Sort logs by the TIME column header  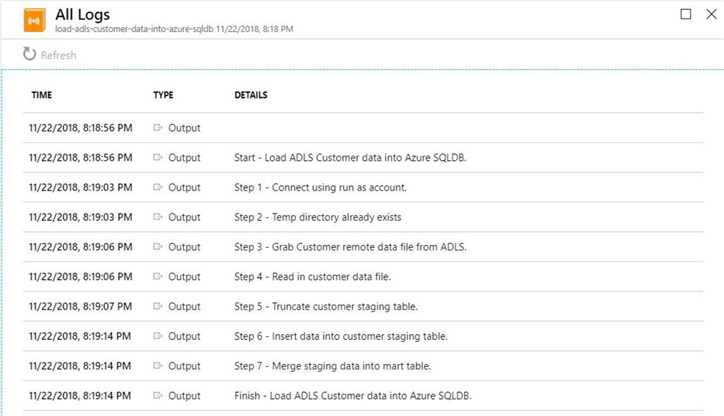click(x=42, y=95)
